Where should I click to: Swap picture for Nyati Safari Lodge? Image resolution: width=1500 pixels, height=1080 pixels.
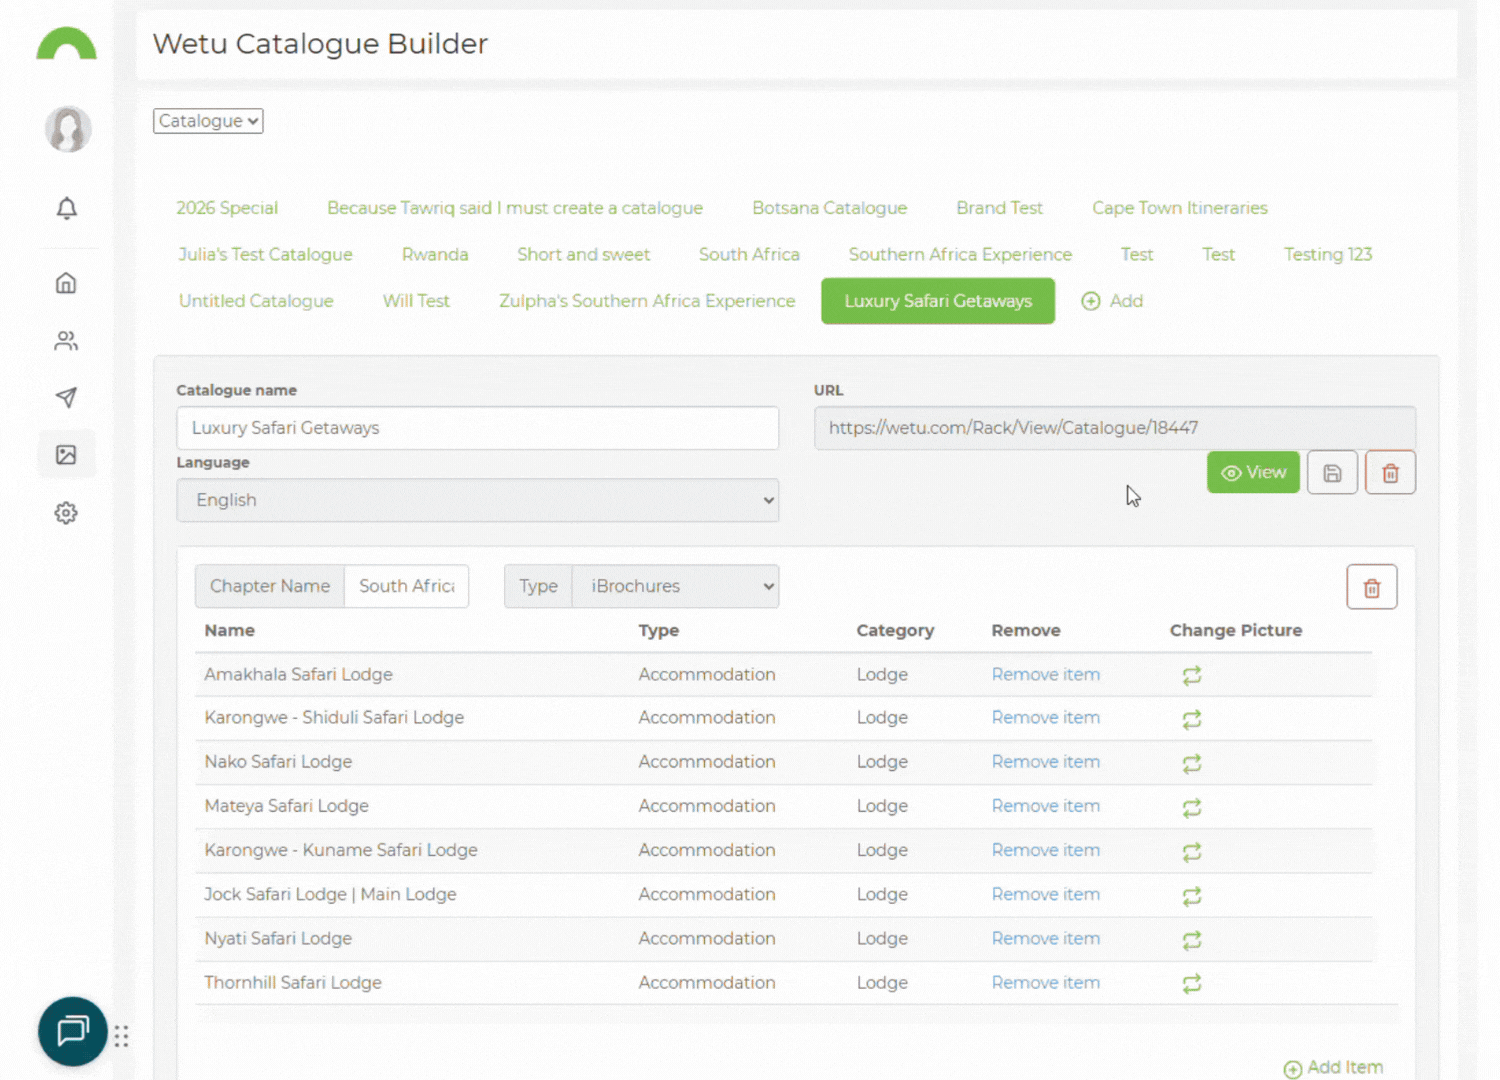pyautogui.click(x=1191, y=940)
